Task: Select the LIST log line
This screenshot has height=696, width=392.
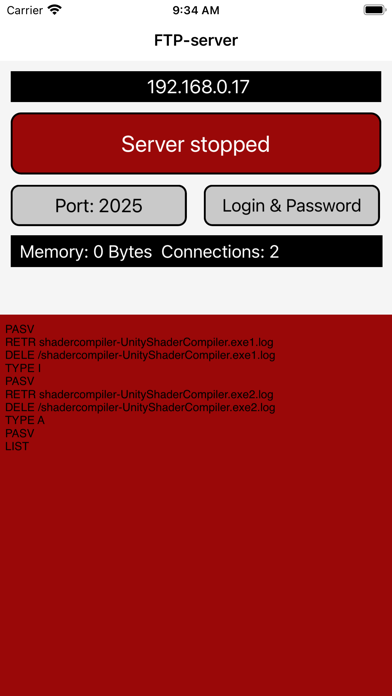Action: point(17,446)
